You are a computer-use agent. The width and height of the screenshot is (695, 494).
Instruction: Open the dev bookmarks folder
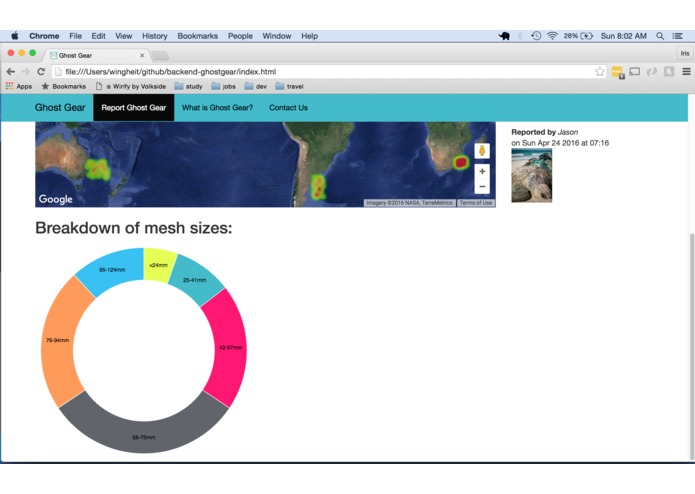(256, 86)
